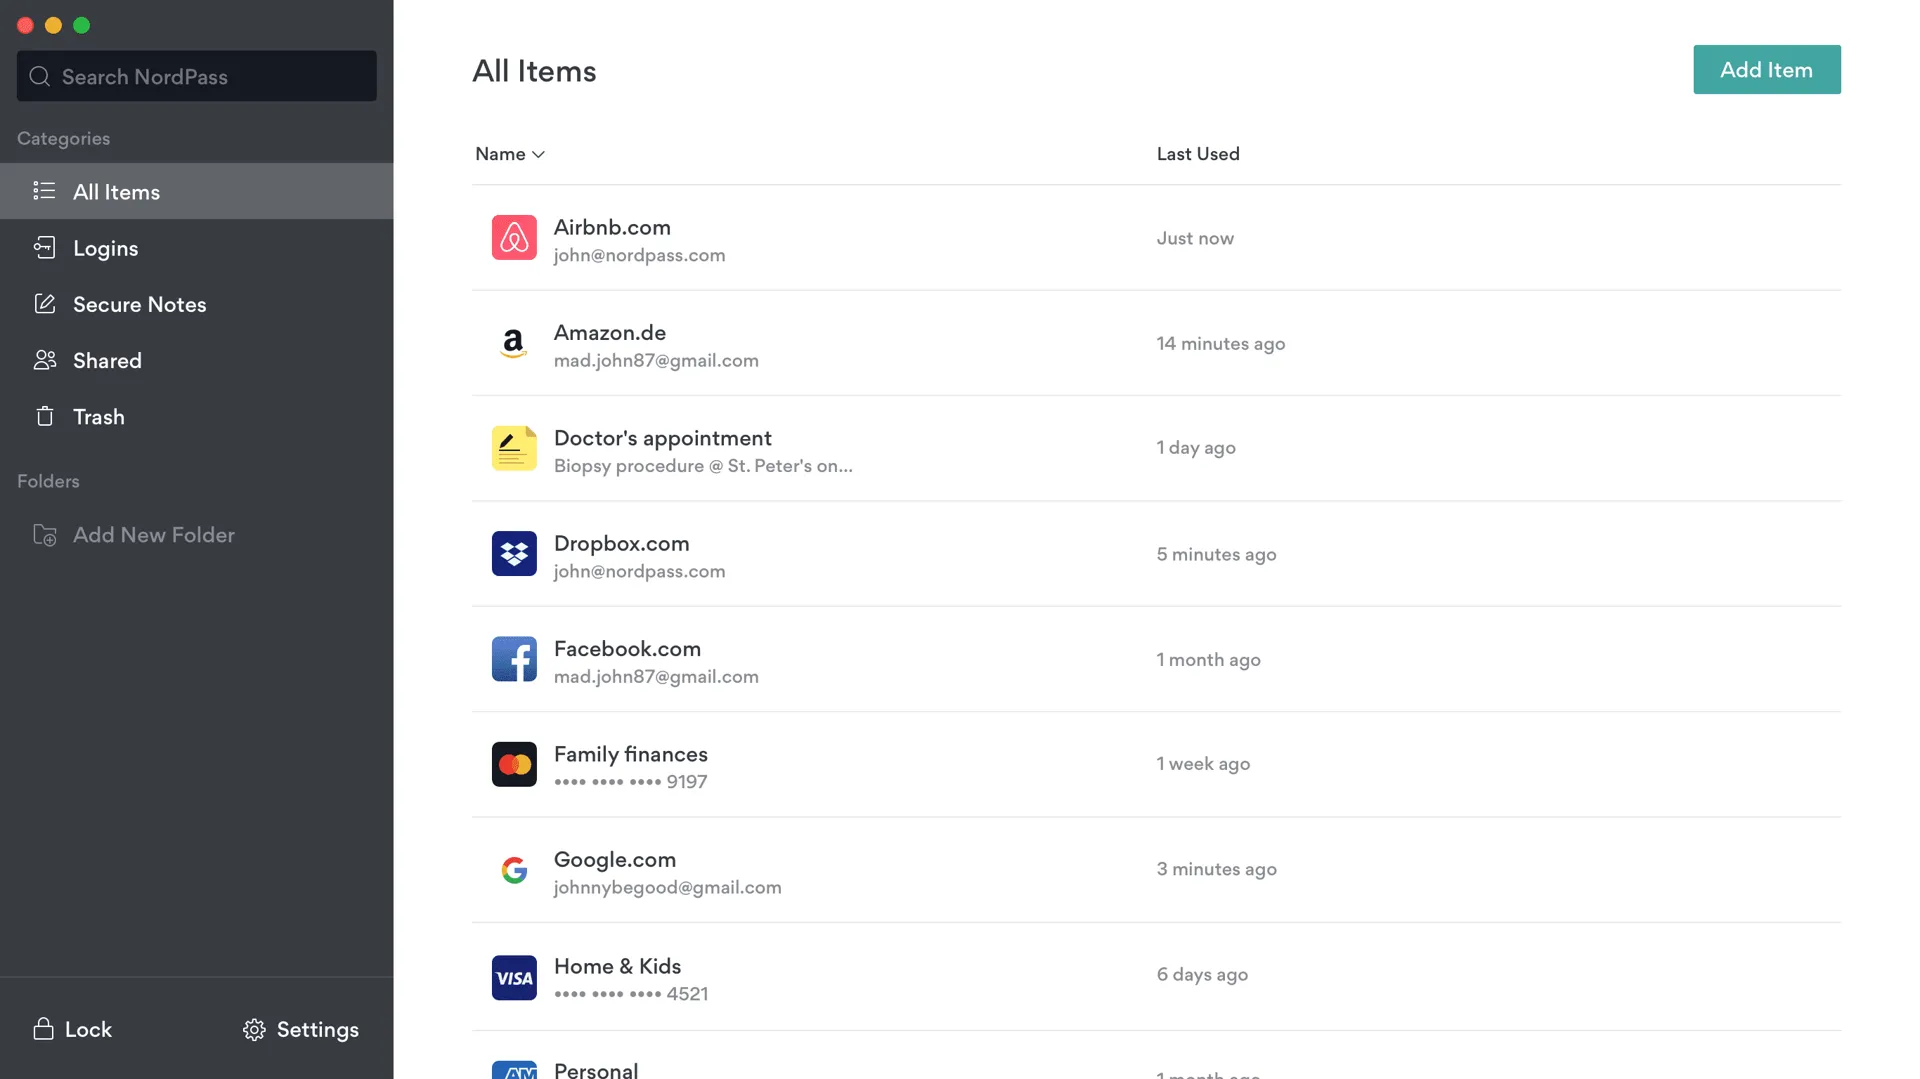Open the Name sort dropdown
This screenshot has width=1920, height=1079.
[510, 154]
